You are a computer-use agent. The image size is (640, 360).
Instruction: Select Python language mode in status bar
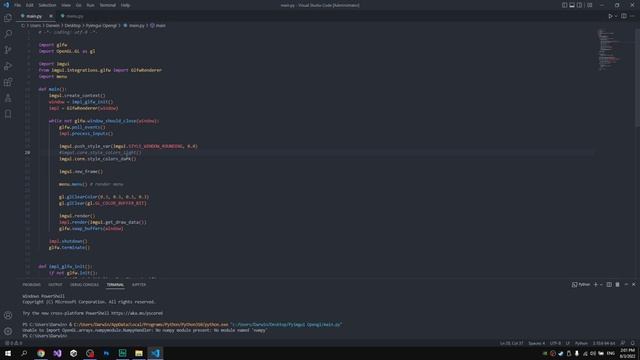[x=581, y=343]
